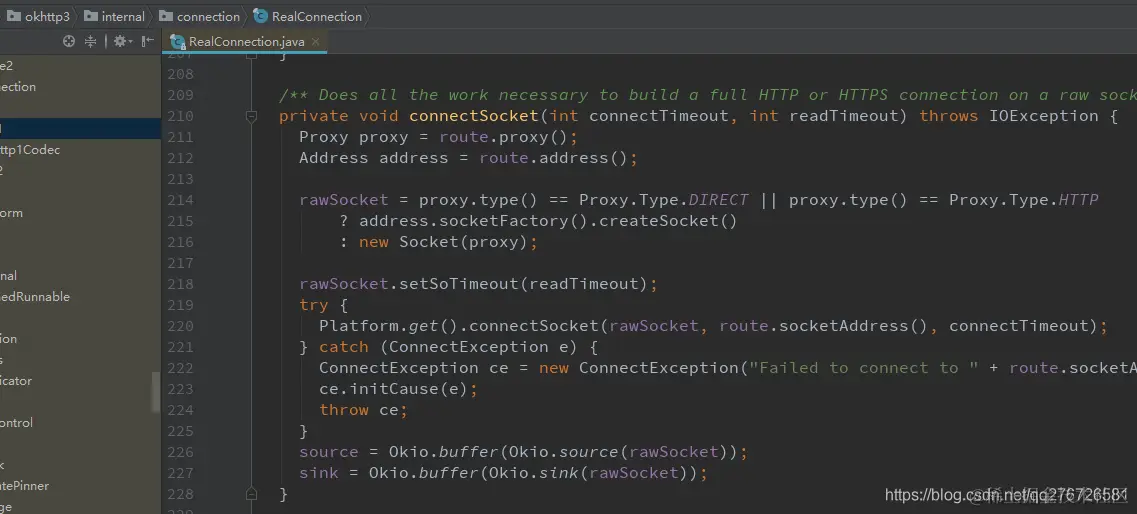Hide the project tool window panel
Image resolution: width=1137 pixels, height=514 pixels.
[x=148, y=41]
